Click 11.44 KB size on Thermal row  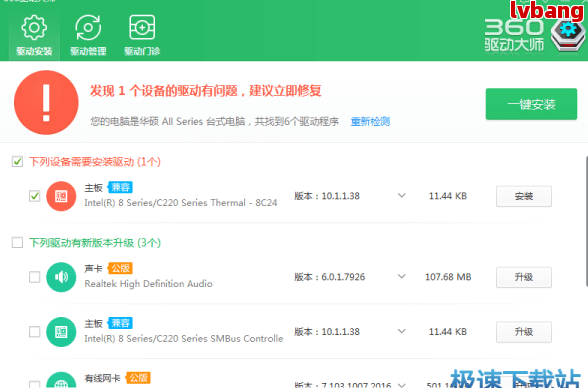click(x=448, y=196)
